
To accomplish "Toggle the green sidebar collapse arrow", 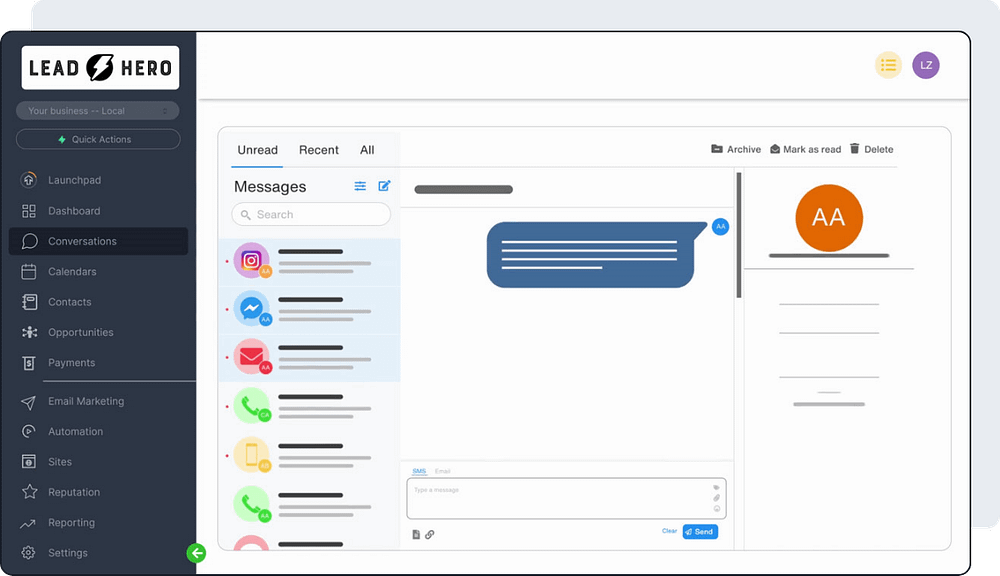I will click(x=196, y=553).
